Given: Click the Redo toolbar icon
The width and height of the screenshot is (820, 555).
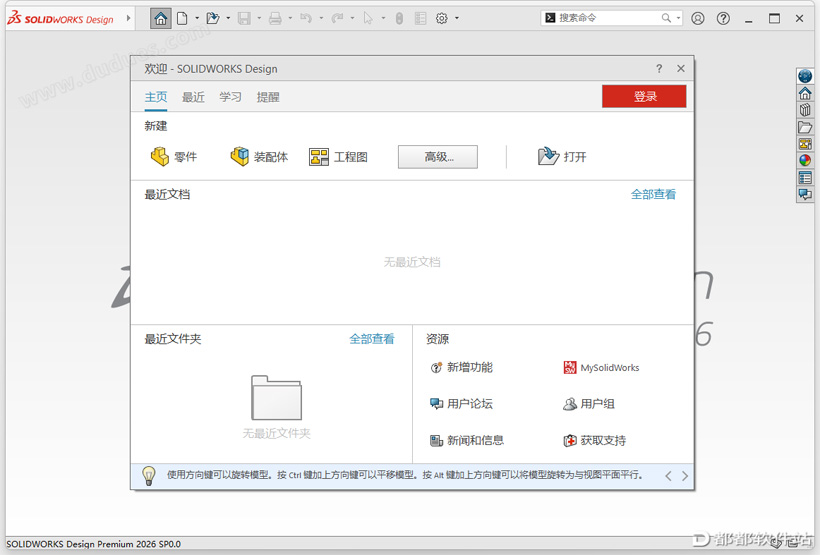Looking at the screenshot, I should click(337, 19).
